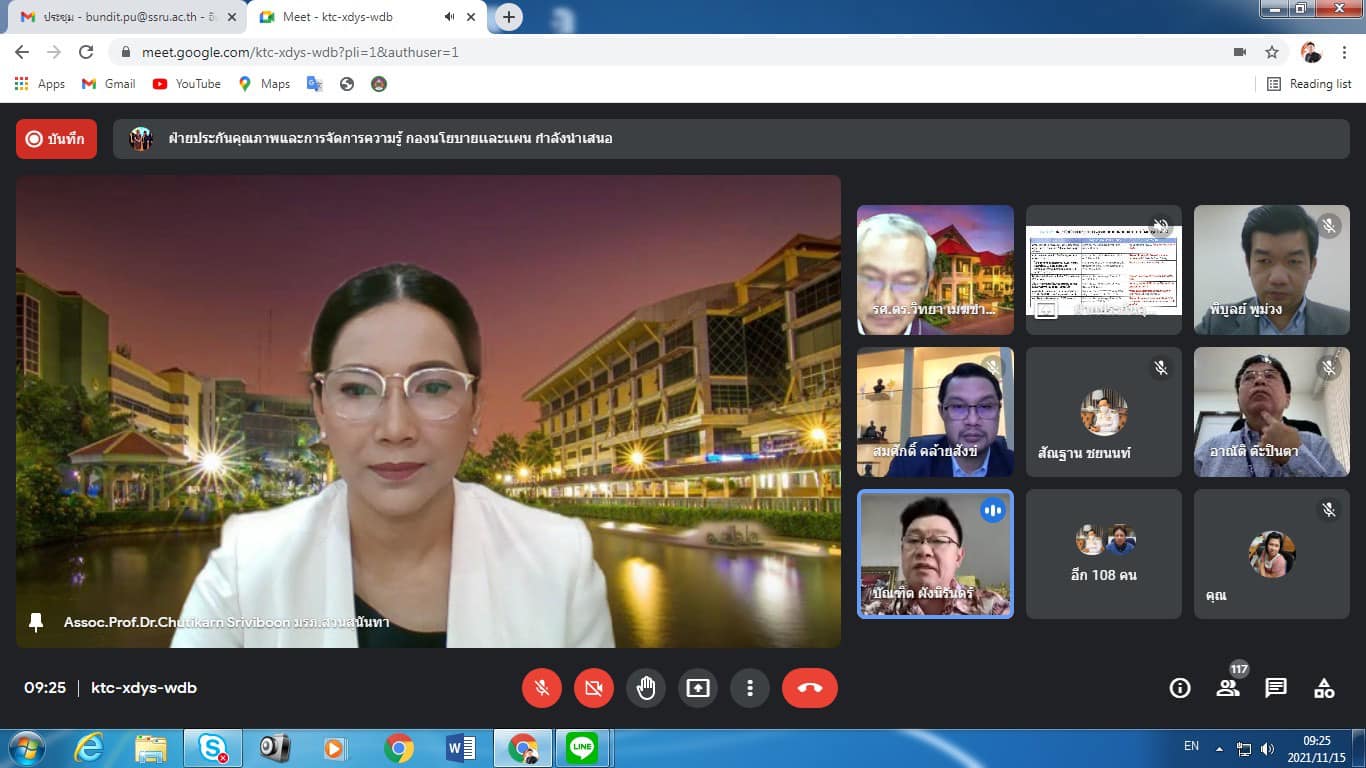Open a new browser tab
Screen dimensions: 1366x768
[x=509, y=17]
